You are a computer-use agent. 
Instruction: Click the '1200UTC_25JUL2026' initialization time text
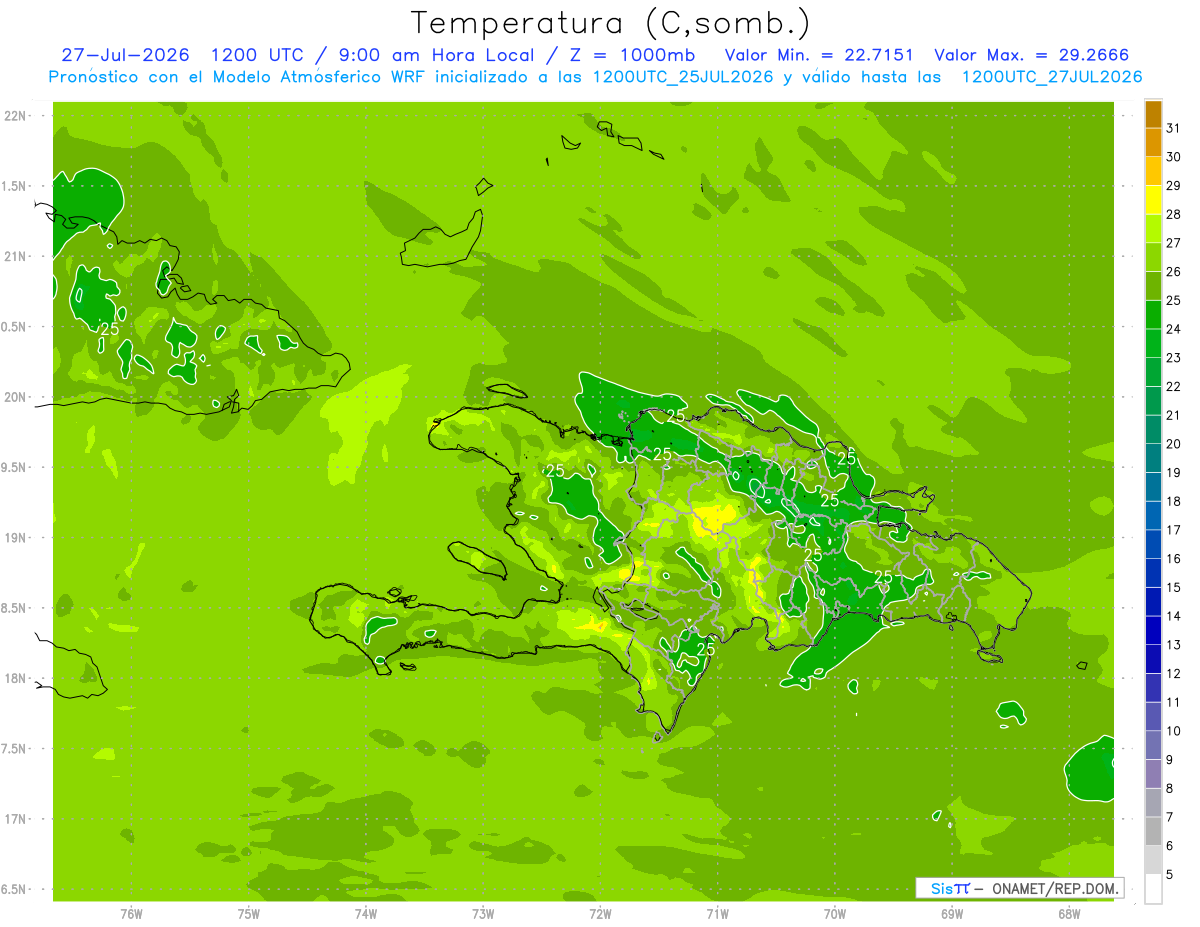coord(683,77)
